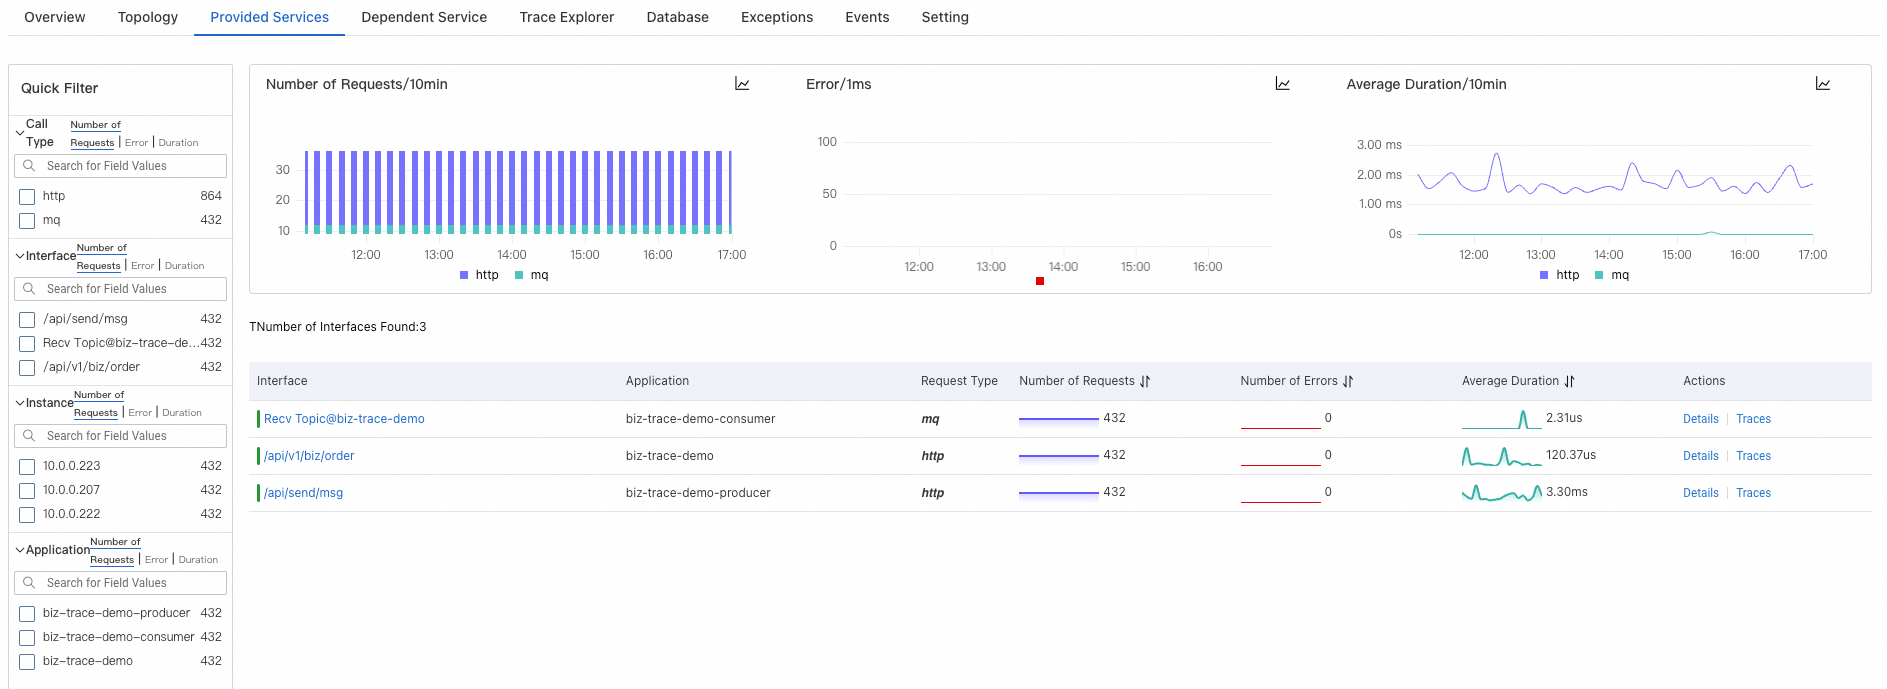This screenshot has width=1887, height=689.
Task: Click search icon in Call Type filter
Action: tap(29, 166)
